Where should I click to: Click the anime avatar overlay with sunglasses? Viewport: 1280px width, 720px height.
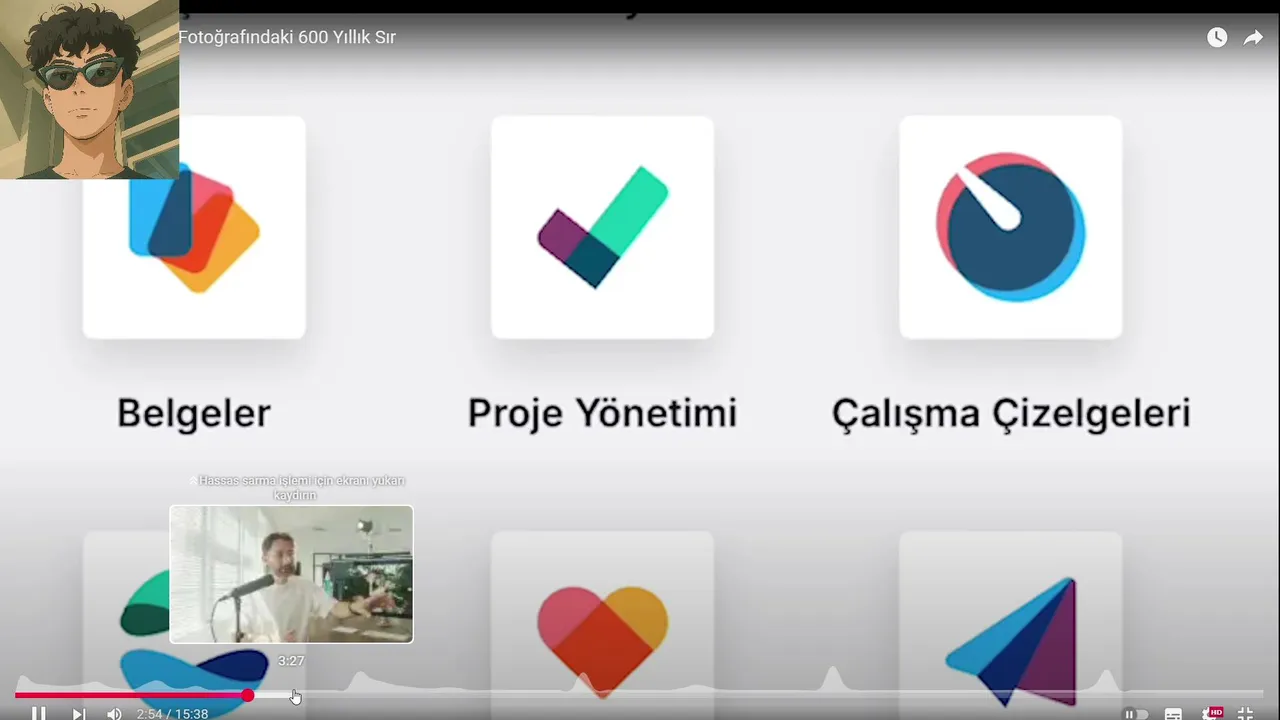tap(90, 90)
